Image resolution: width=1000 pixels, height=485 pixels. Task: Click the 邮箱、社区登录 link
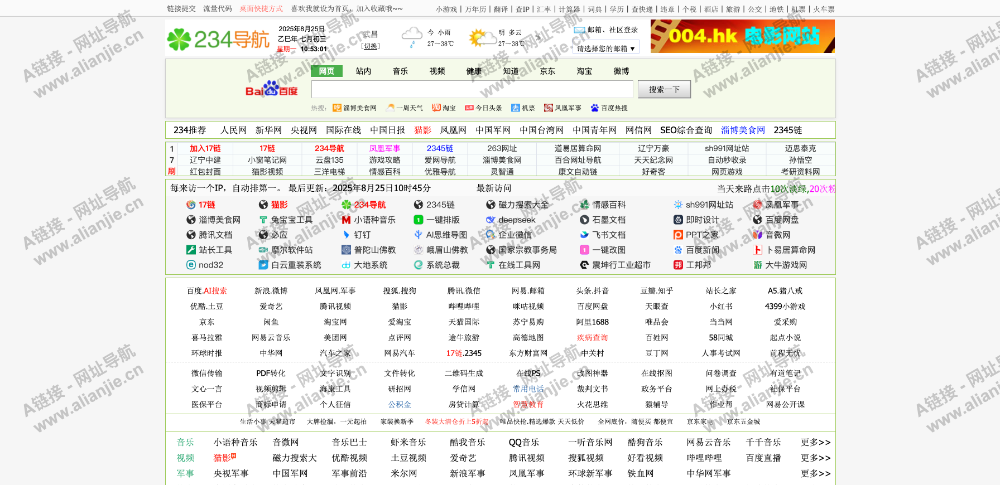612,29
